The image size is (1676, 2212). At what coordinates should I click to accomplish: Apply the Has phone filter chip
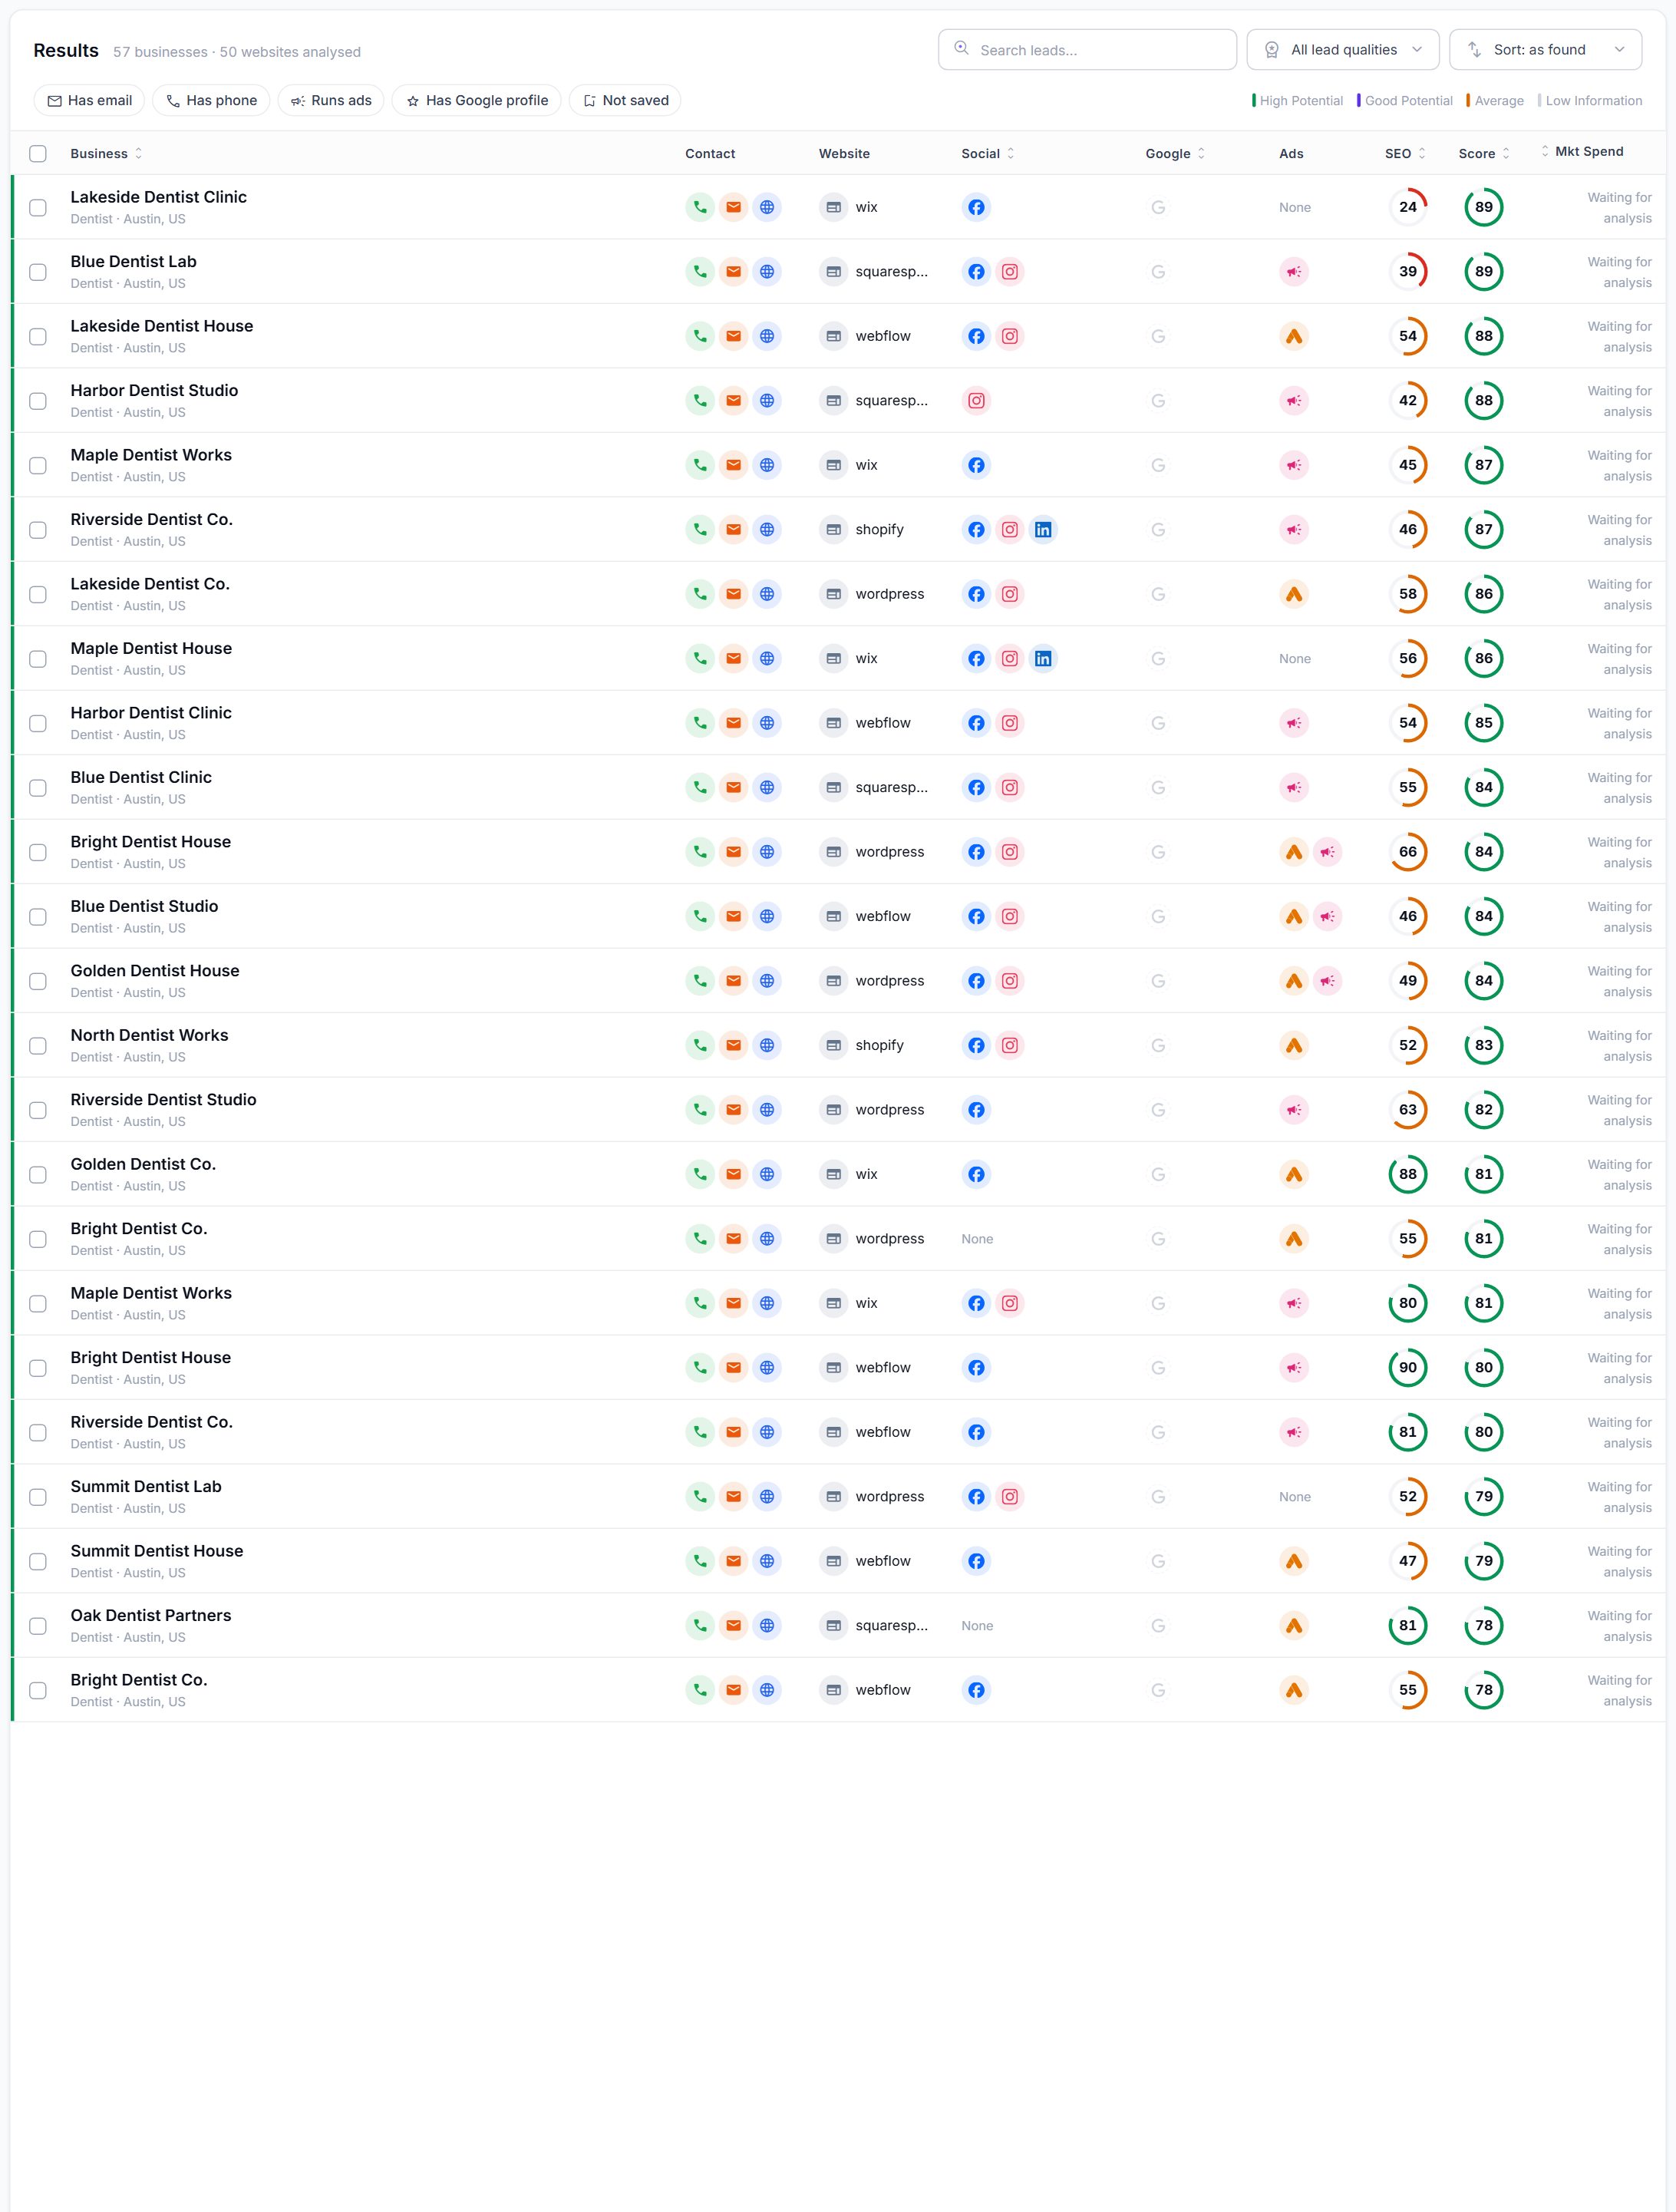[x=211, y=100]
